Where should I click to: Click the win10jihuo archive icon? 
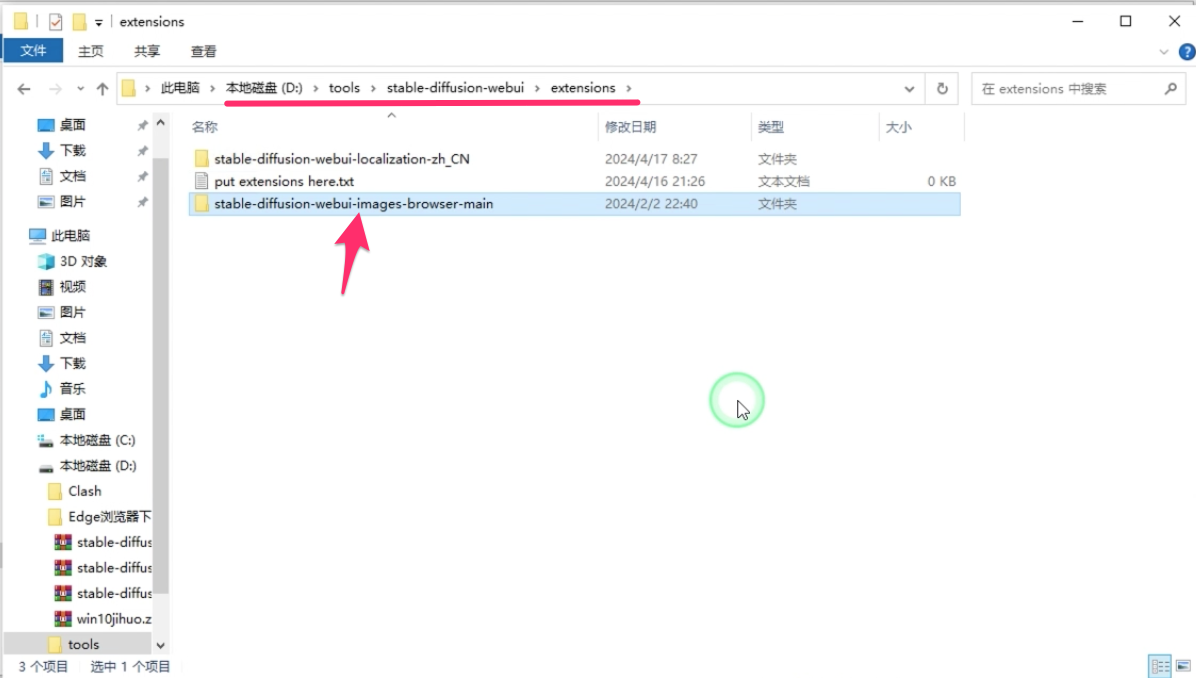tap(63, 619)
